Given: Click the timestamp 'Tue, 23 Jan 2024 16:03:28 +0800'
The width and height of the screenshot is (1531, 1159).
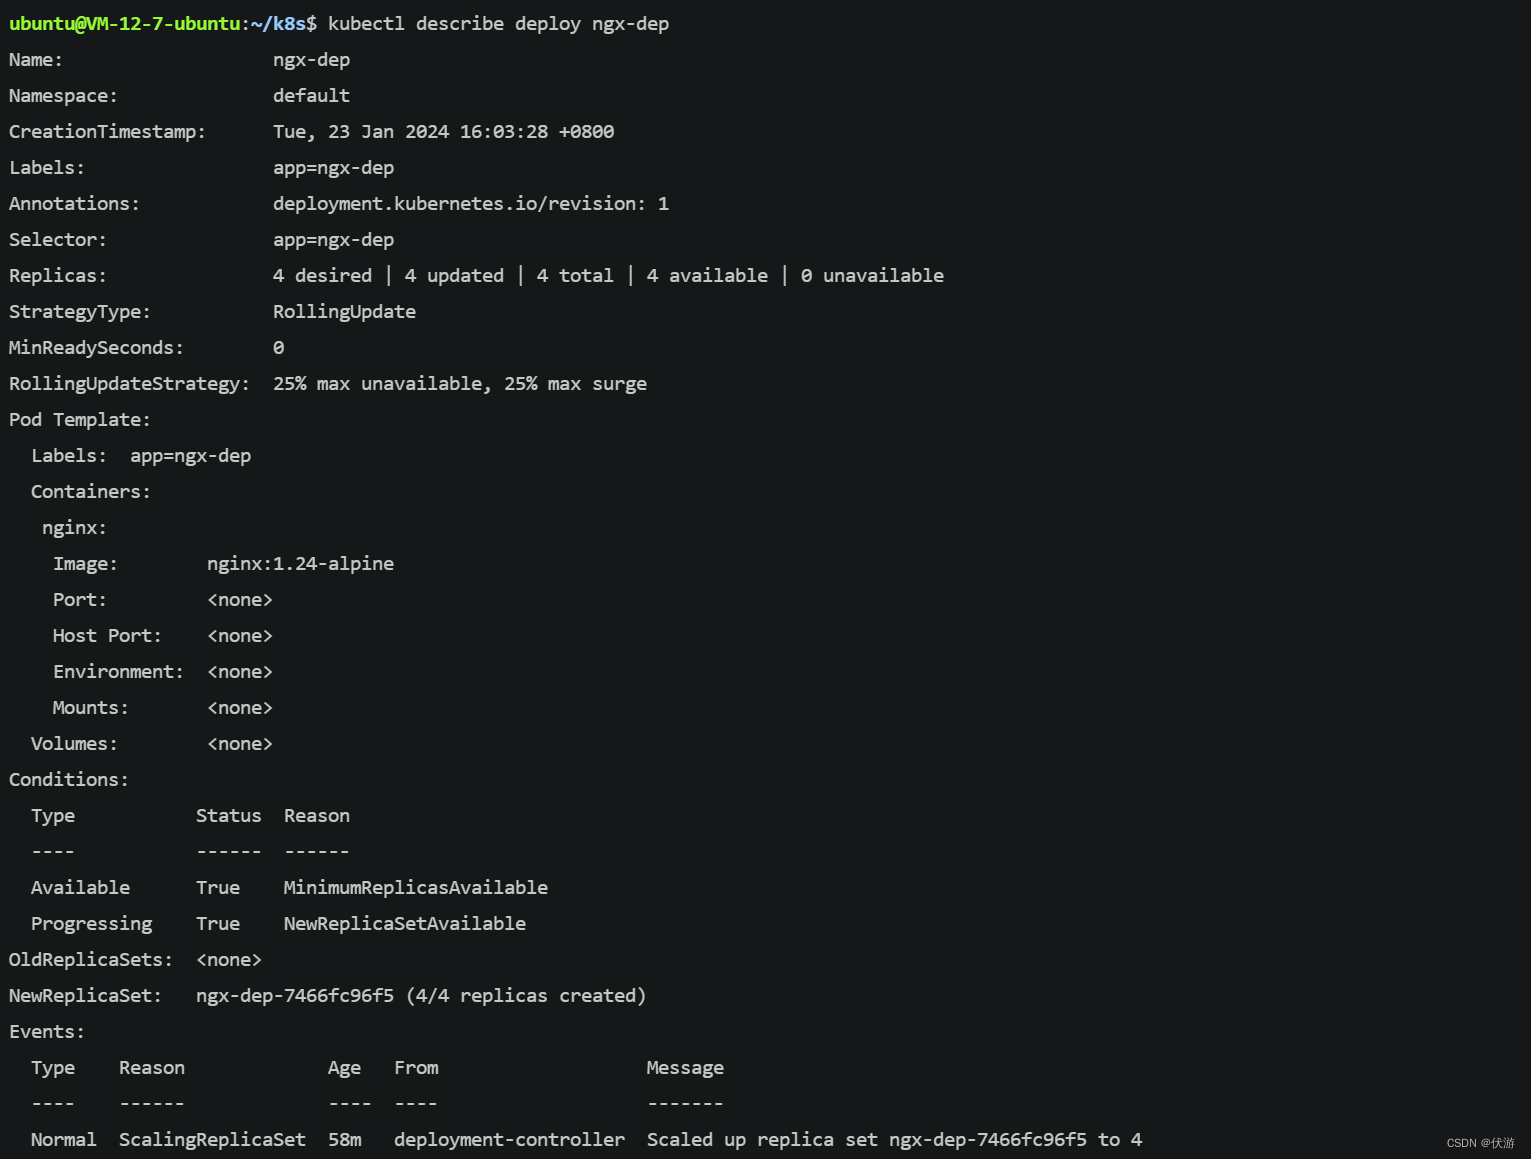Looking at the screenshot, I should click(x=443, y=132).
